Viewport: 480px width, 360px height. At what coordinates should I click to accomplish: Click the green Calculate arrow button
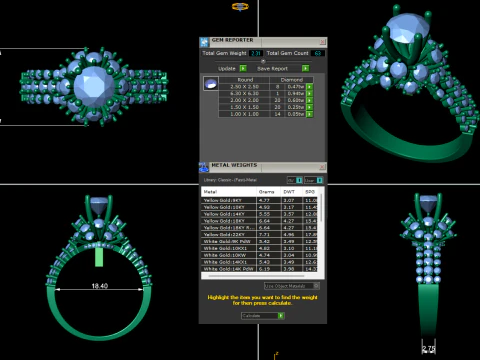coord(281,316)
